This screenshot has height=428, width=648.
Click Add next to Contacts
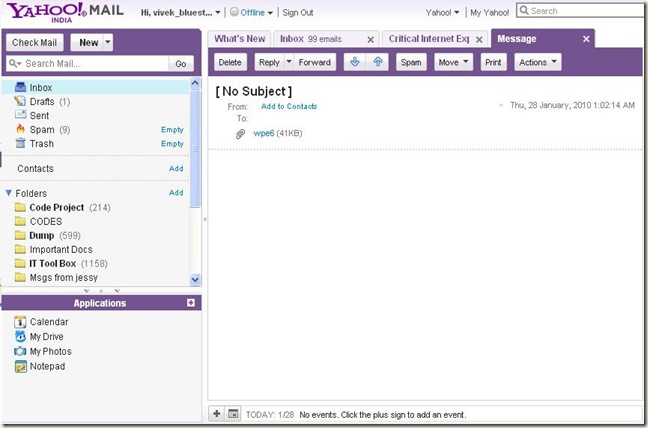pyautogui.click(x=176, y=168)
